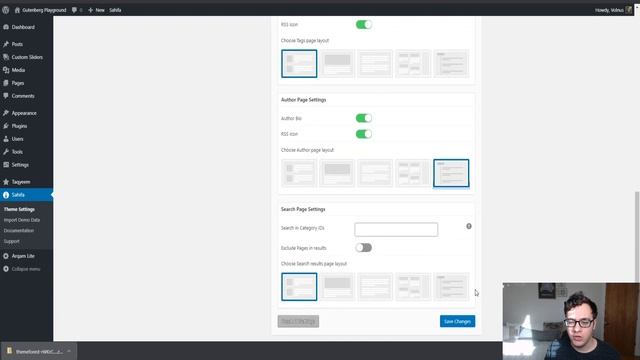
Task: Open the comments bubble in the admin bar
Action: point(74,10)
